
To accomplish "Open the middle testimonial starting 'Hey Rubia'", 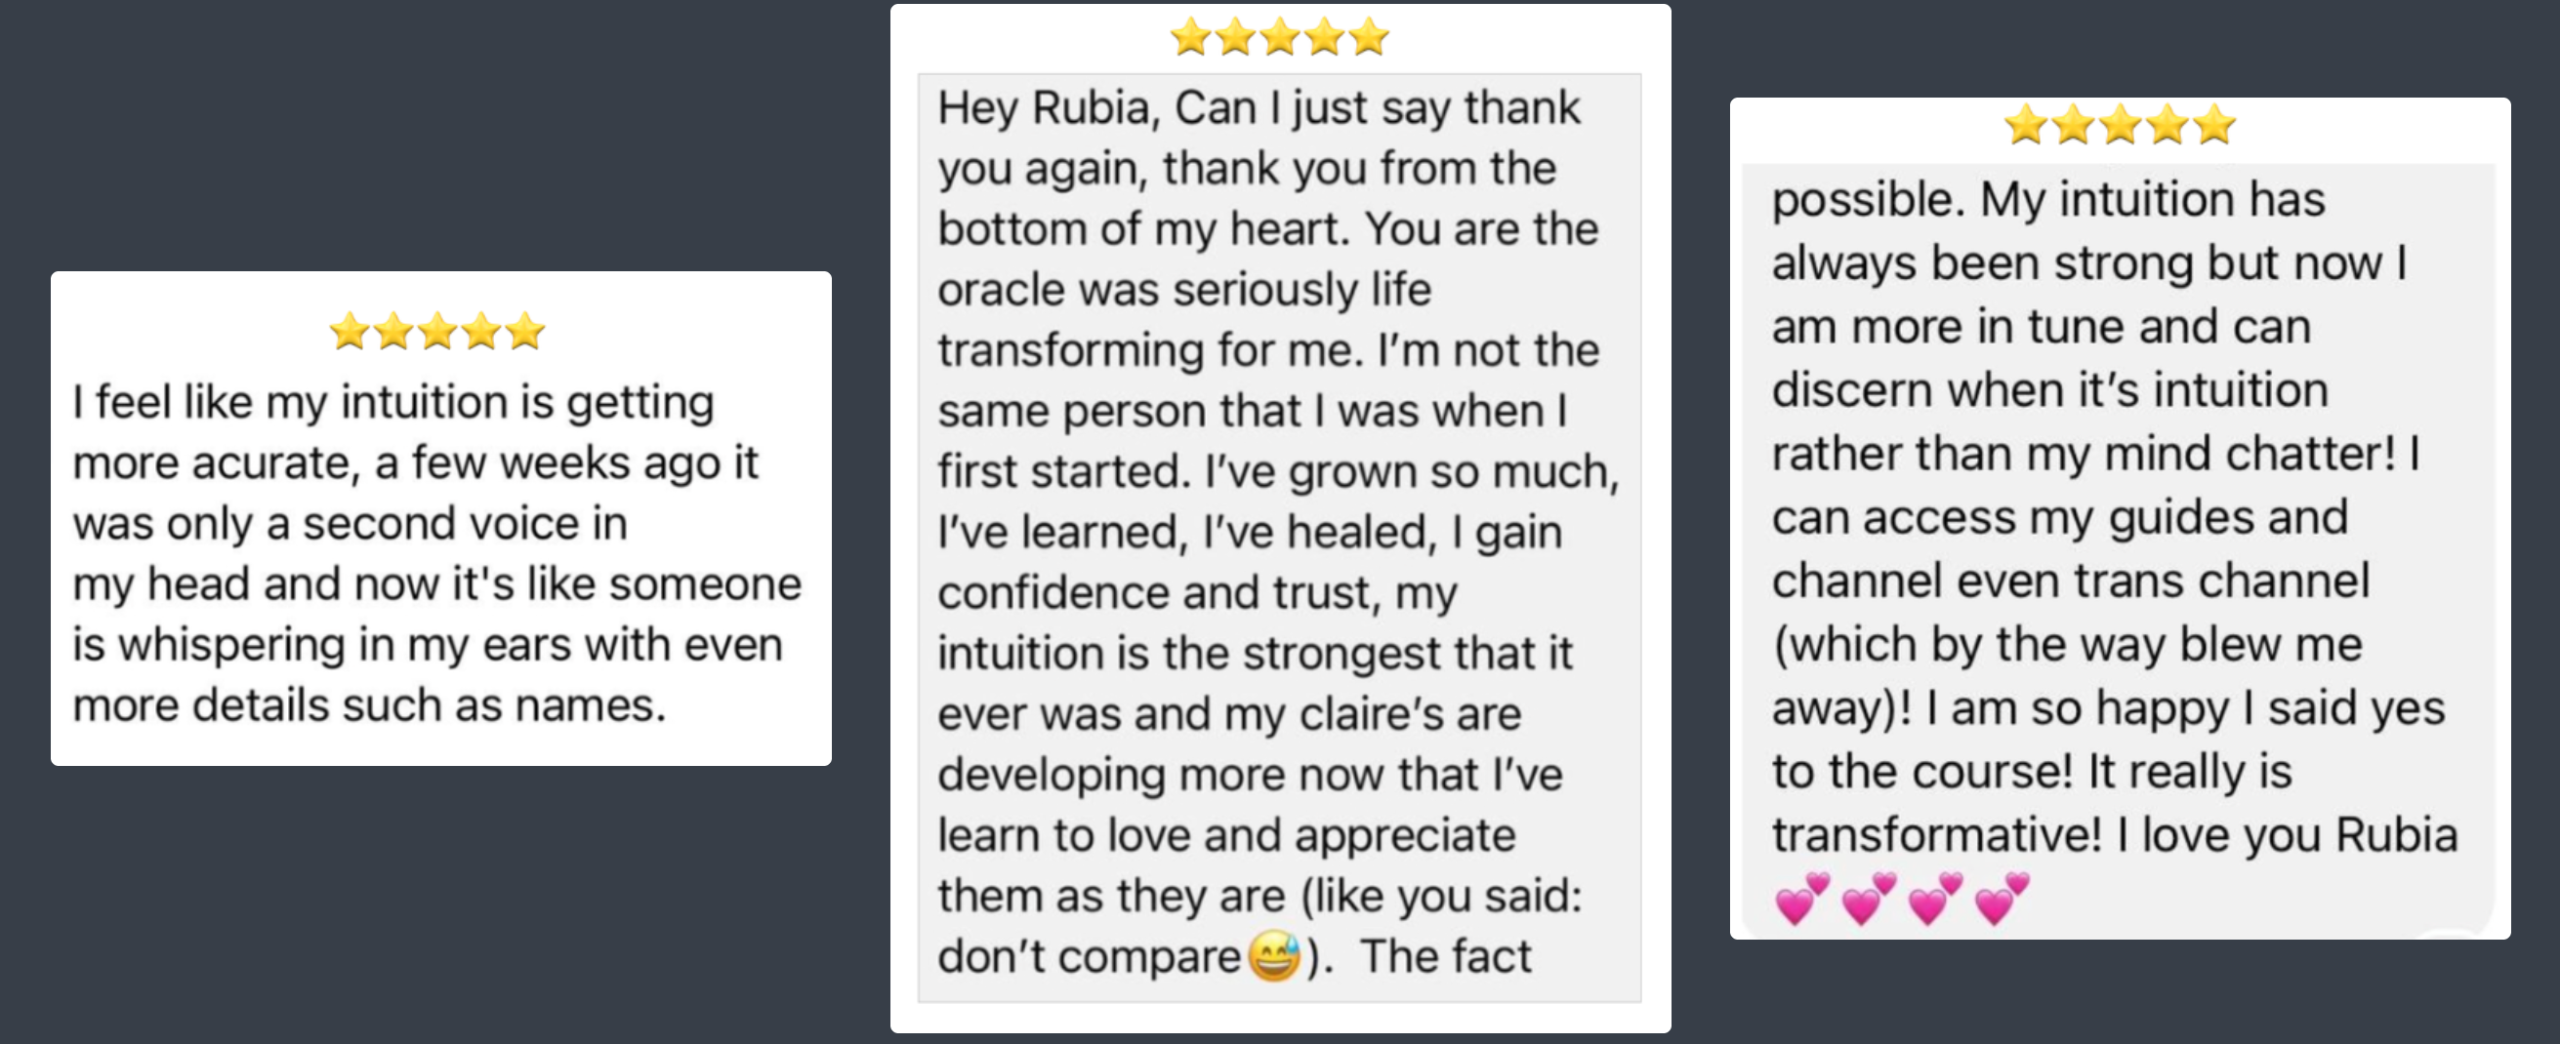I will pos(1280,518).
